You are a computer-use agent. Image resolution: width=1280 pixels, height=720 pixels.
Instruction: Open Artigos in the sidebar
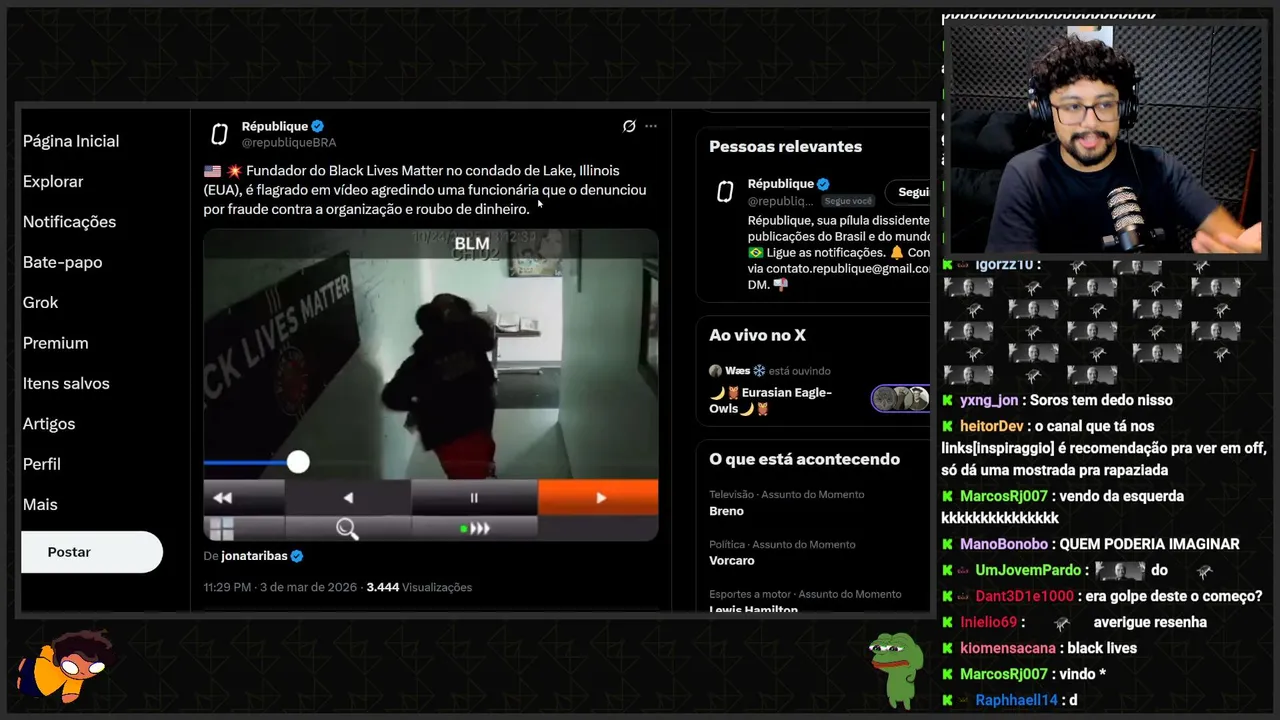pyautogui.click(x=49, y=424)
